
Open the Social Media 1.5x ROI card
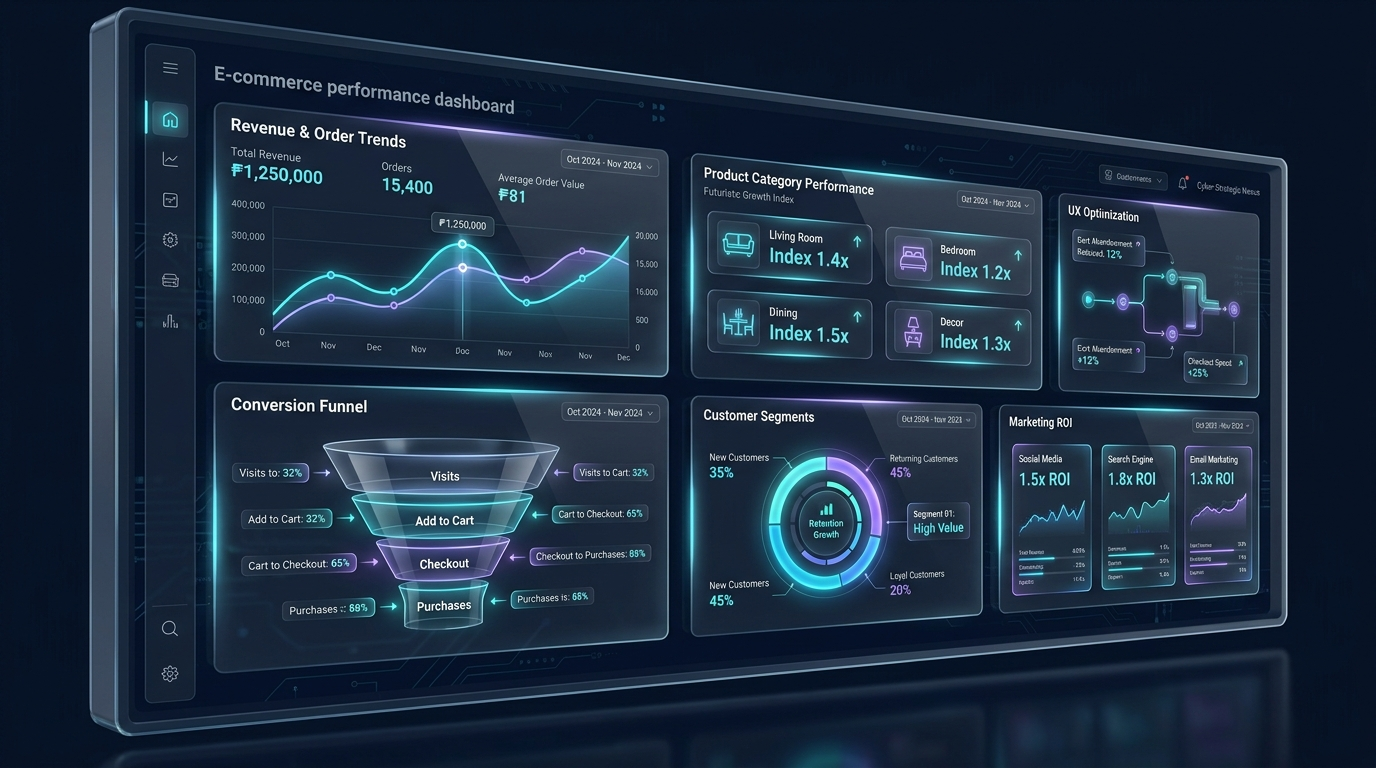coord(1050,518)
